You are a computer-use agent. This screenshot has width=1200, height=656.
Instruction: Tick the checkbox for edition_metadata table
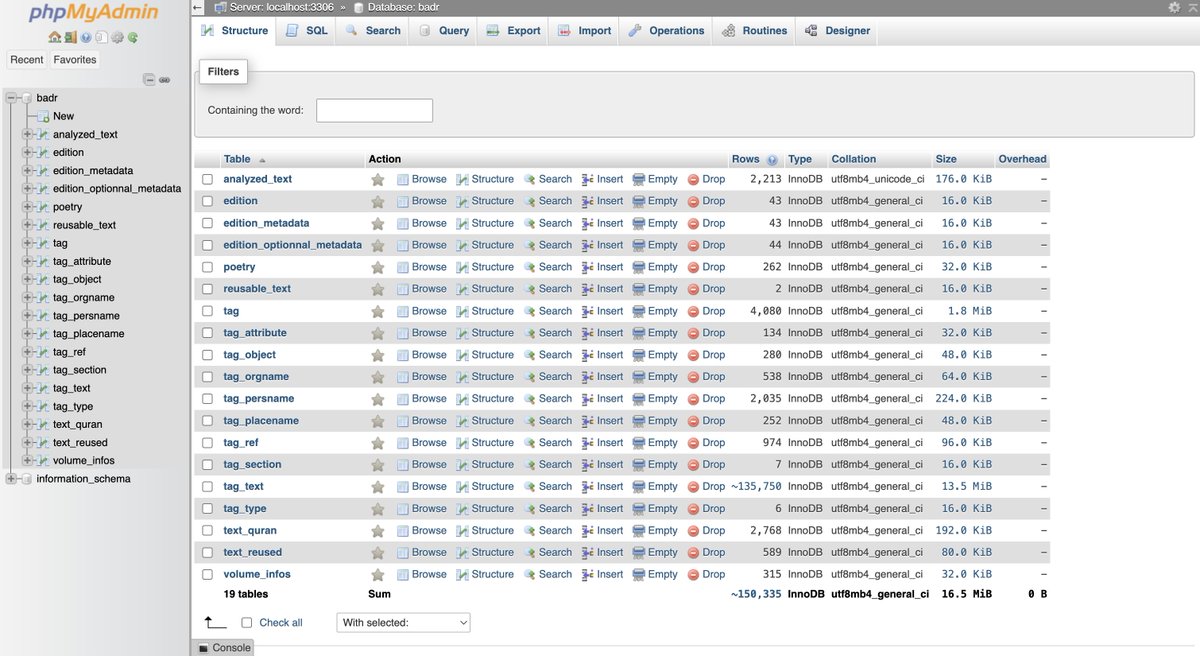pos(207,223)
